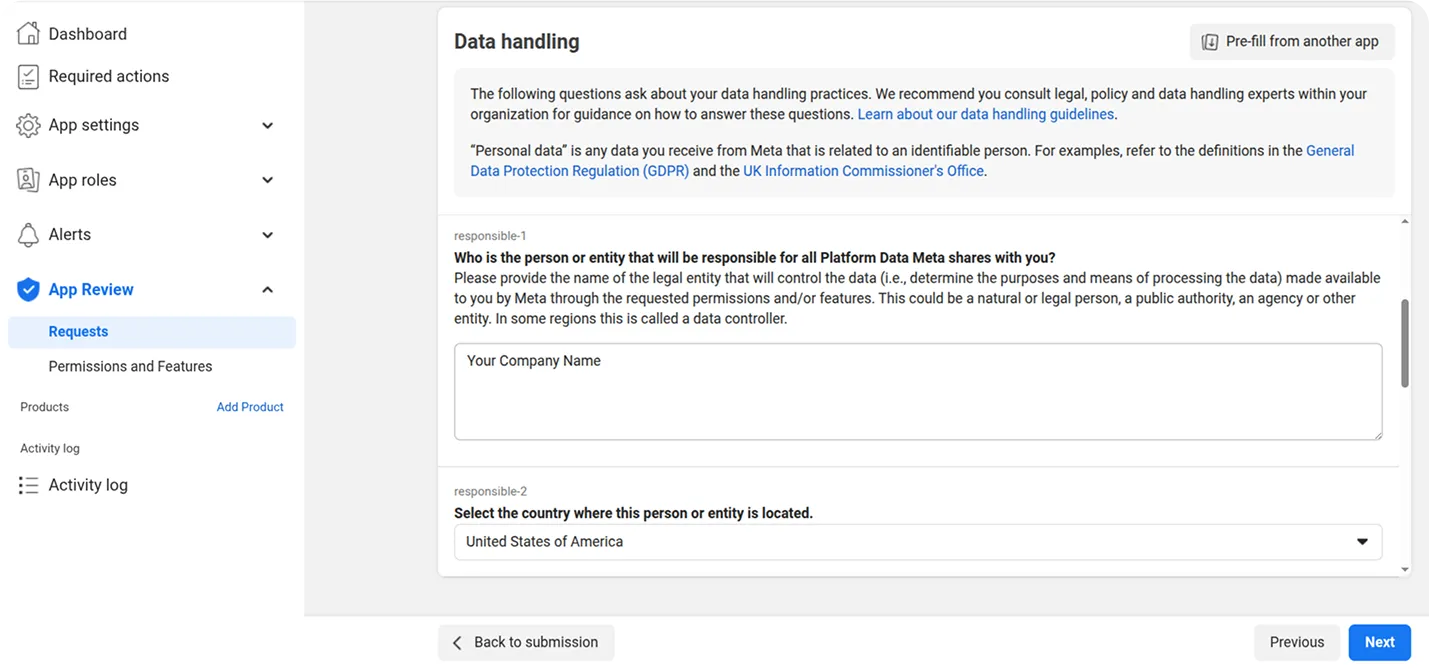Click the App settings gear icon
This screenshot has width=1429, height=669.
pyautogui.click(x=28, y=125)
